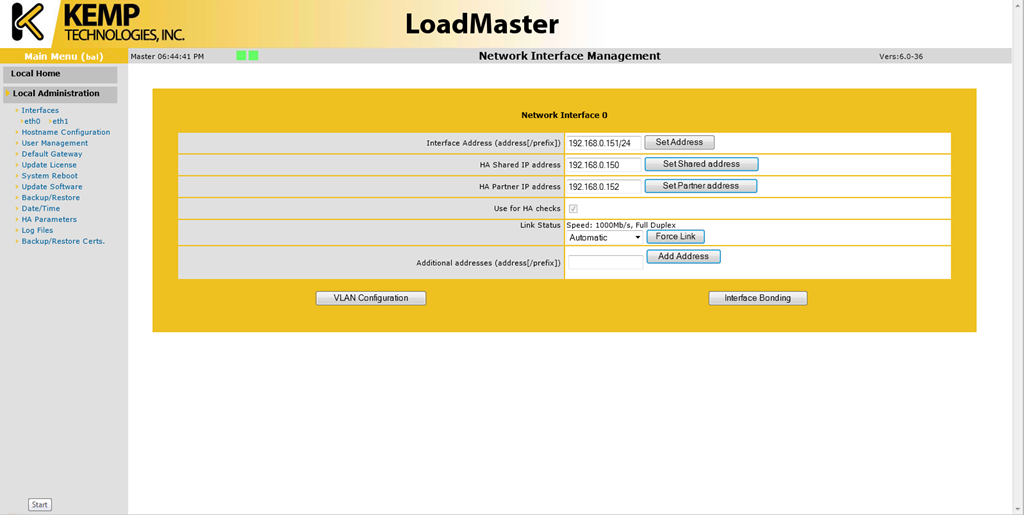The image size is (1024, 515).
Task: Click the LoadMaster banner title
Action: pyautogui.click(x=482, y=24)
